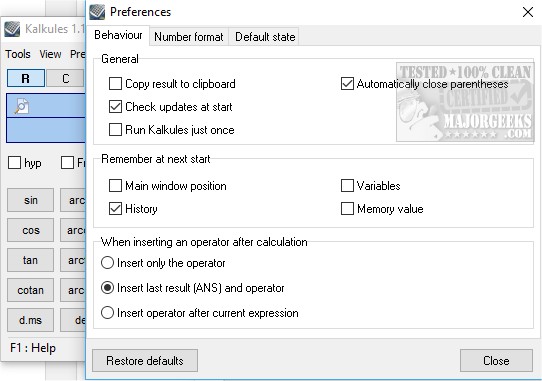Click the Preferences dialog title icon

pyautogui.click(x=97, y=12)
